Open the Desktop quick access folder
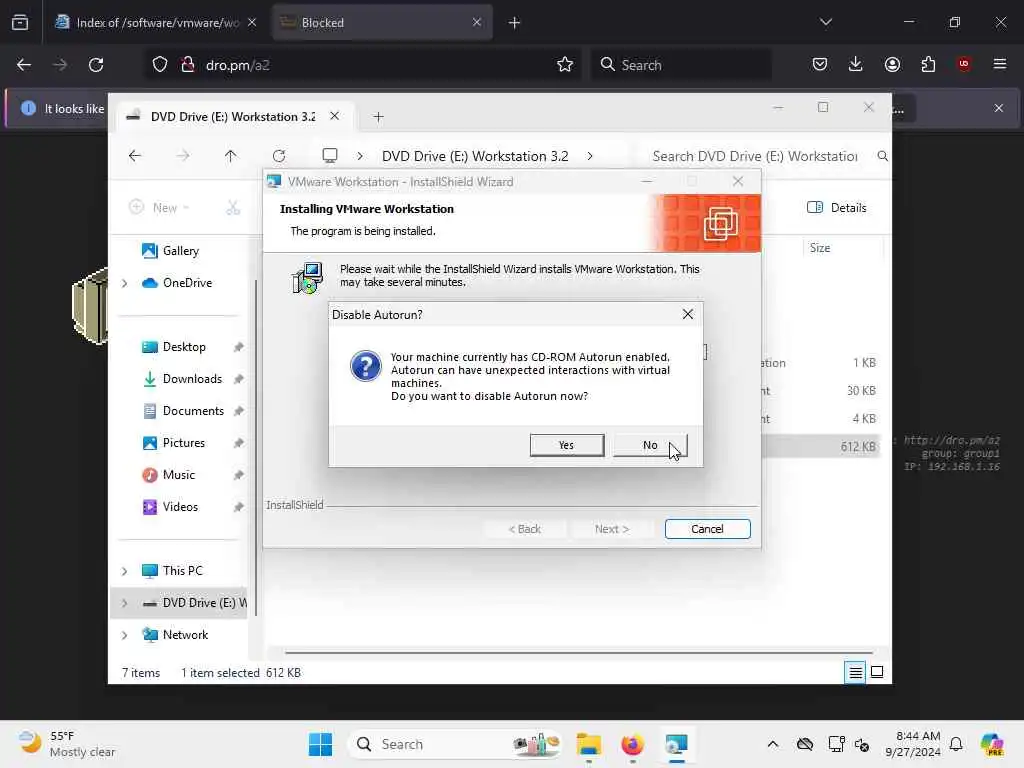The image size is (1024, 768). click(184, 347)
